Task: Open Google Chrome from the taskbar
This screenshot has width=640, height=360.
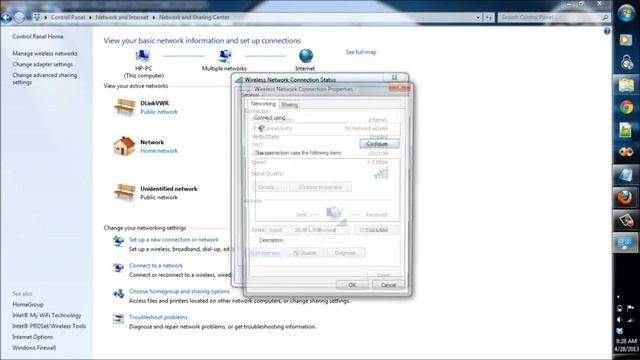Action: [x=626, y=108]
